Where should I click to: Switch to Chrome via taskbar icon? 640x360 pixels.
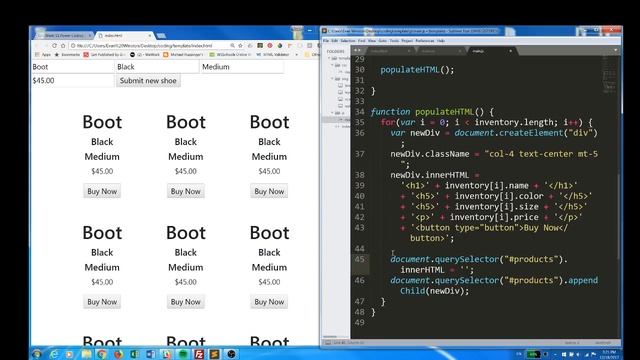pos(102,354)
